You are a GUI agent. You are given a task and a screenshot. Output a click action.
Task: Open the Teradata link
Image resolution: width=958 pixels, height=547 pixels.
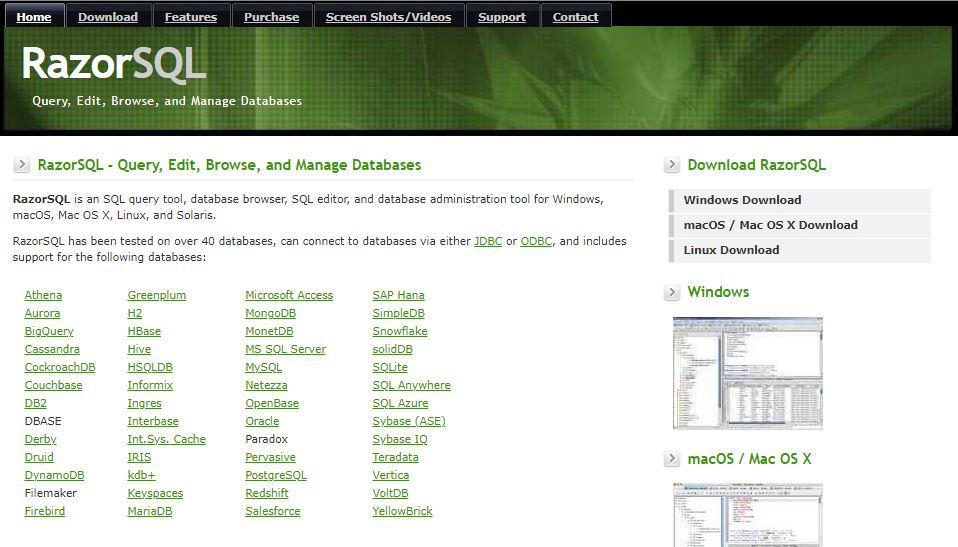(x=396, y=457)
